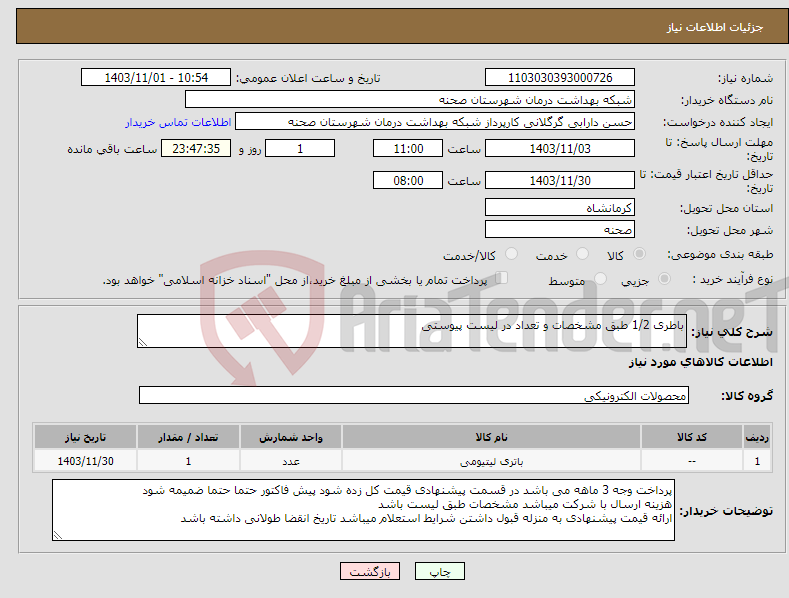Click the resize handle of description textarea
Screen dimensions: 789x598
143,342
